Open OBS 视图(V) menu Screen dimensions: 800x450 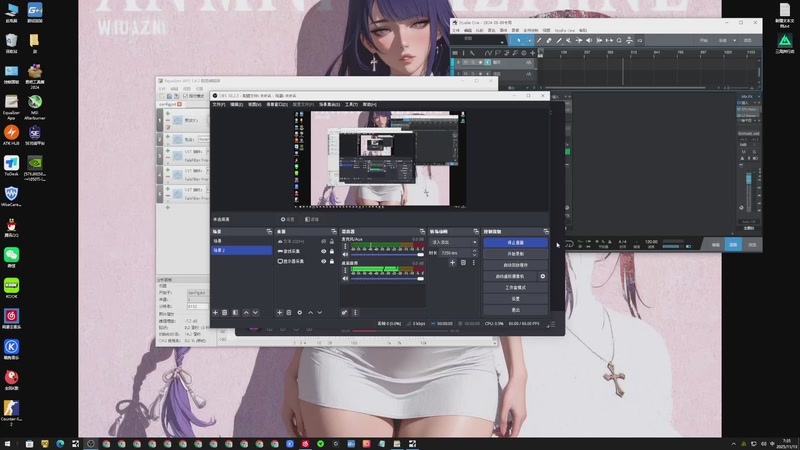tap(254, 105)
